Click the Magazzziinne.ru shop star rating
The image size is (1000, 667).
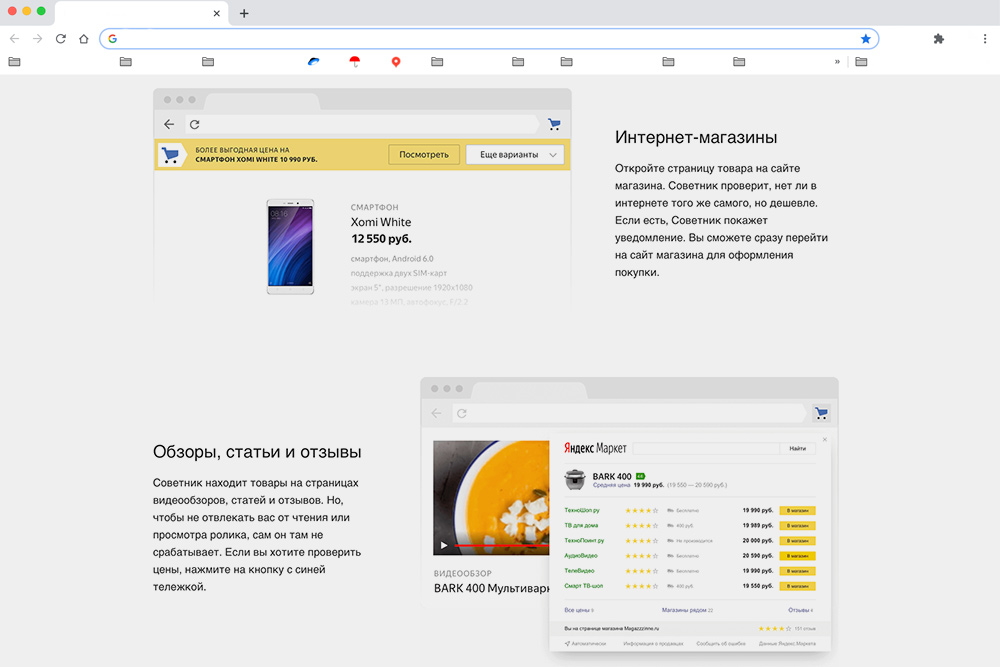click(775, 629)
